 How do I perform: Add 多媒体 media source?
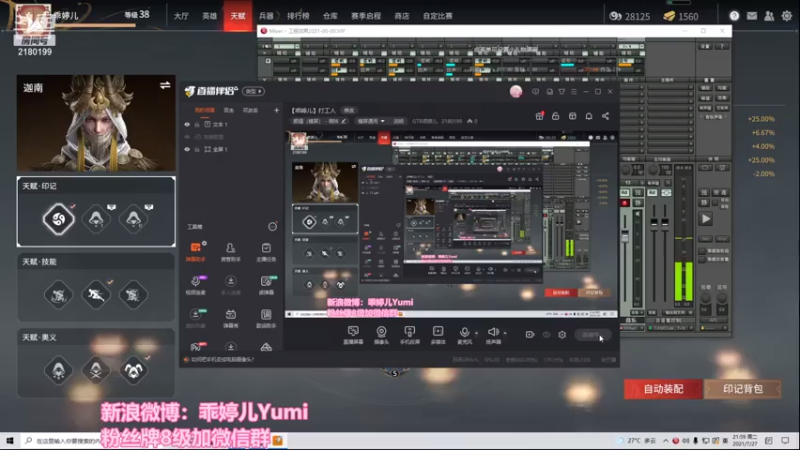pyautogui.click(x=438, y=335)
